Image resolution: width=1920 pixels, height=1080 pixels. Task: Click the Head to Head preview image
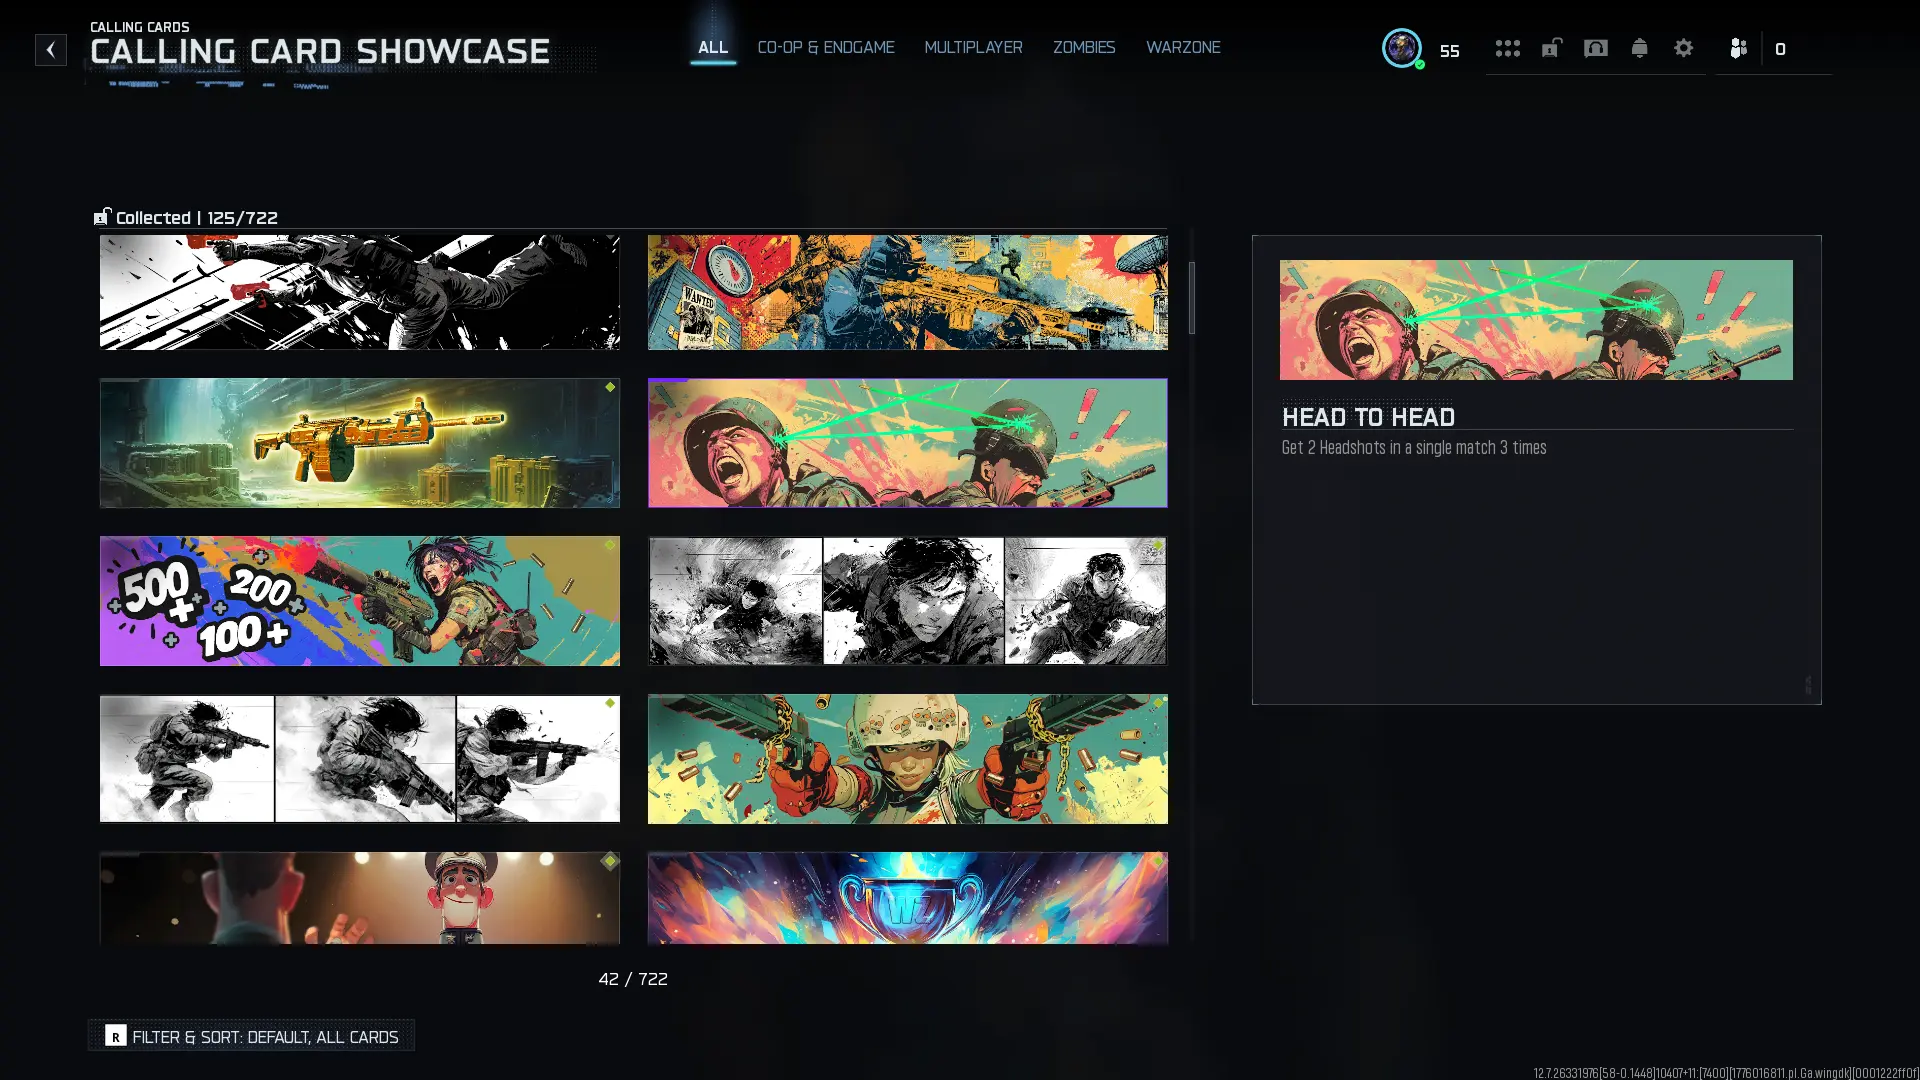tap(1535, 320)
